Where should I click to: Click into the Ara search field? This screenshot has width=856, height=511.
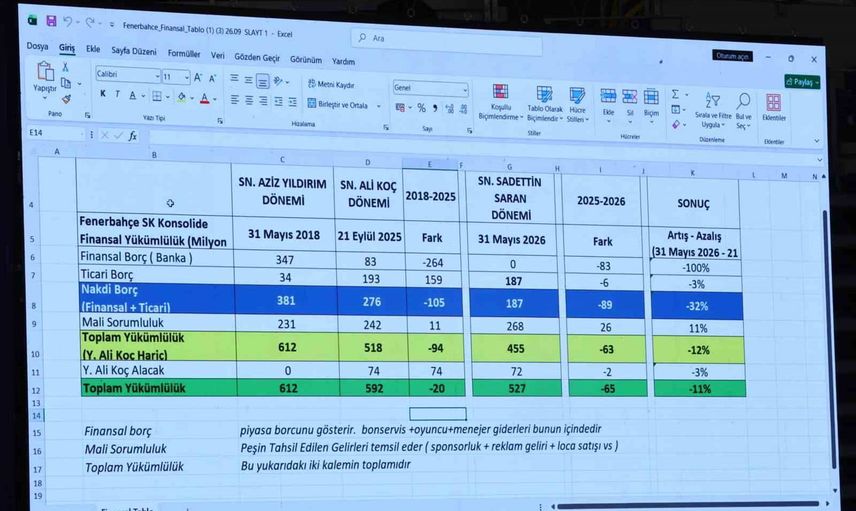(447, 41)
